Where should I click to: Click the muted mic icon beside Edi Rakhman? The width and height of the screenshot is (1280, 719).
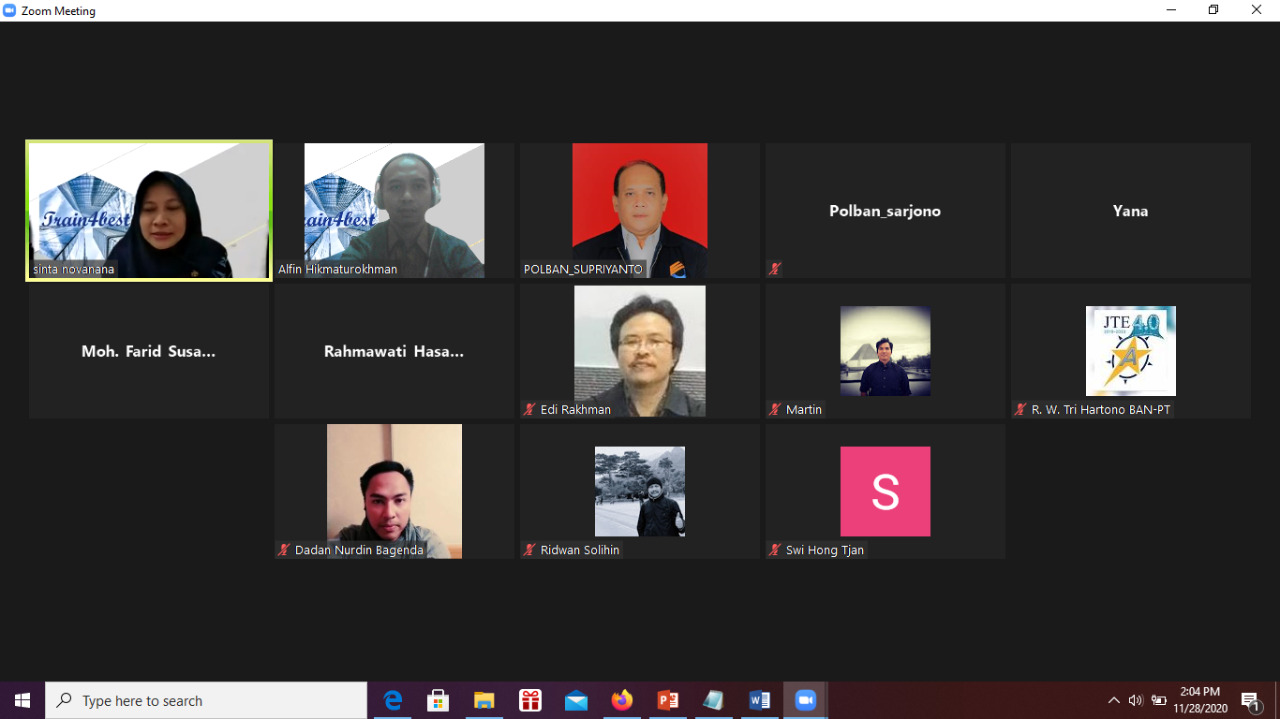[530, 409]
